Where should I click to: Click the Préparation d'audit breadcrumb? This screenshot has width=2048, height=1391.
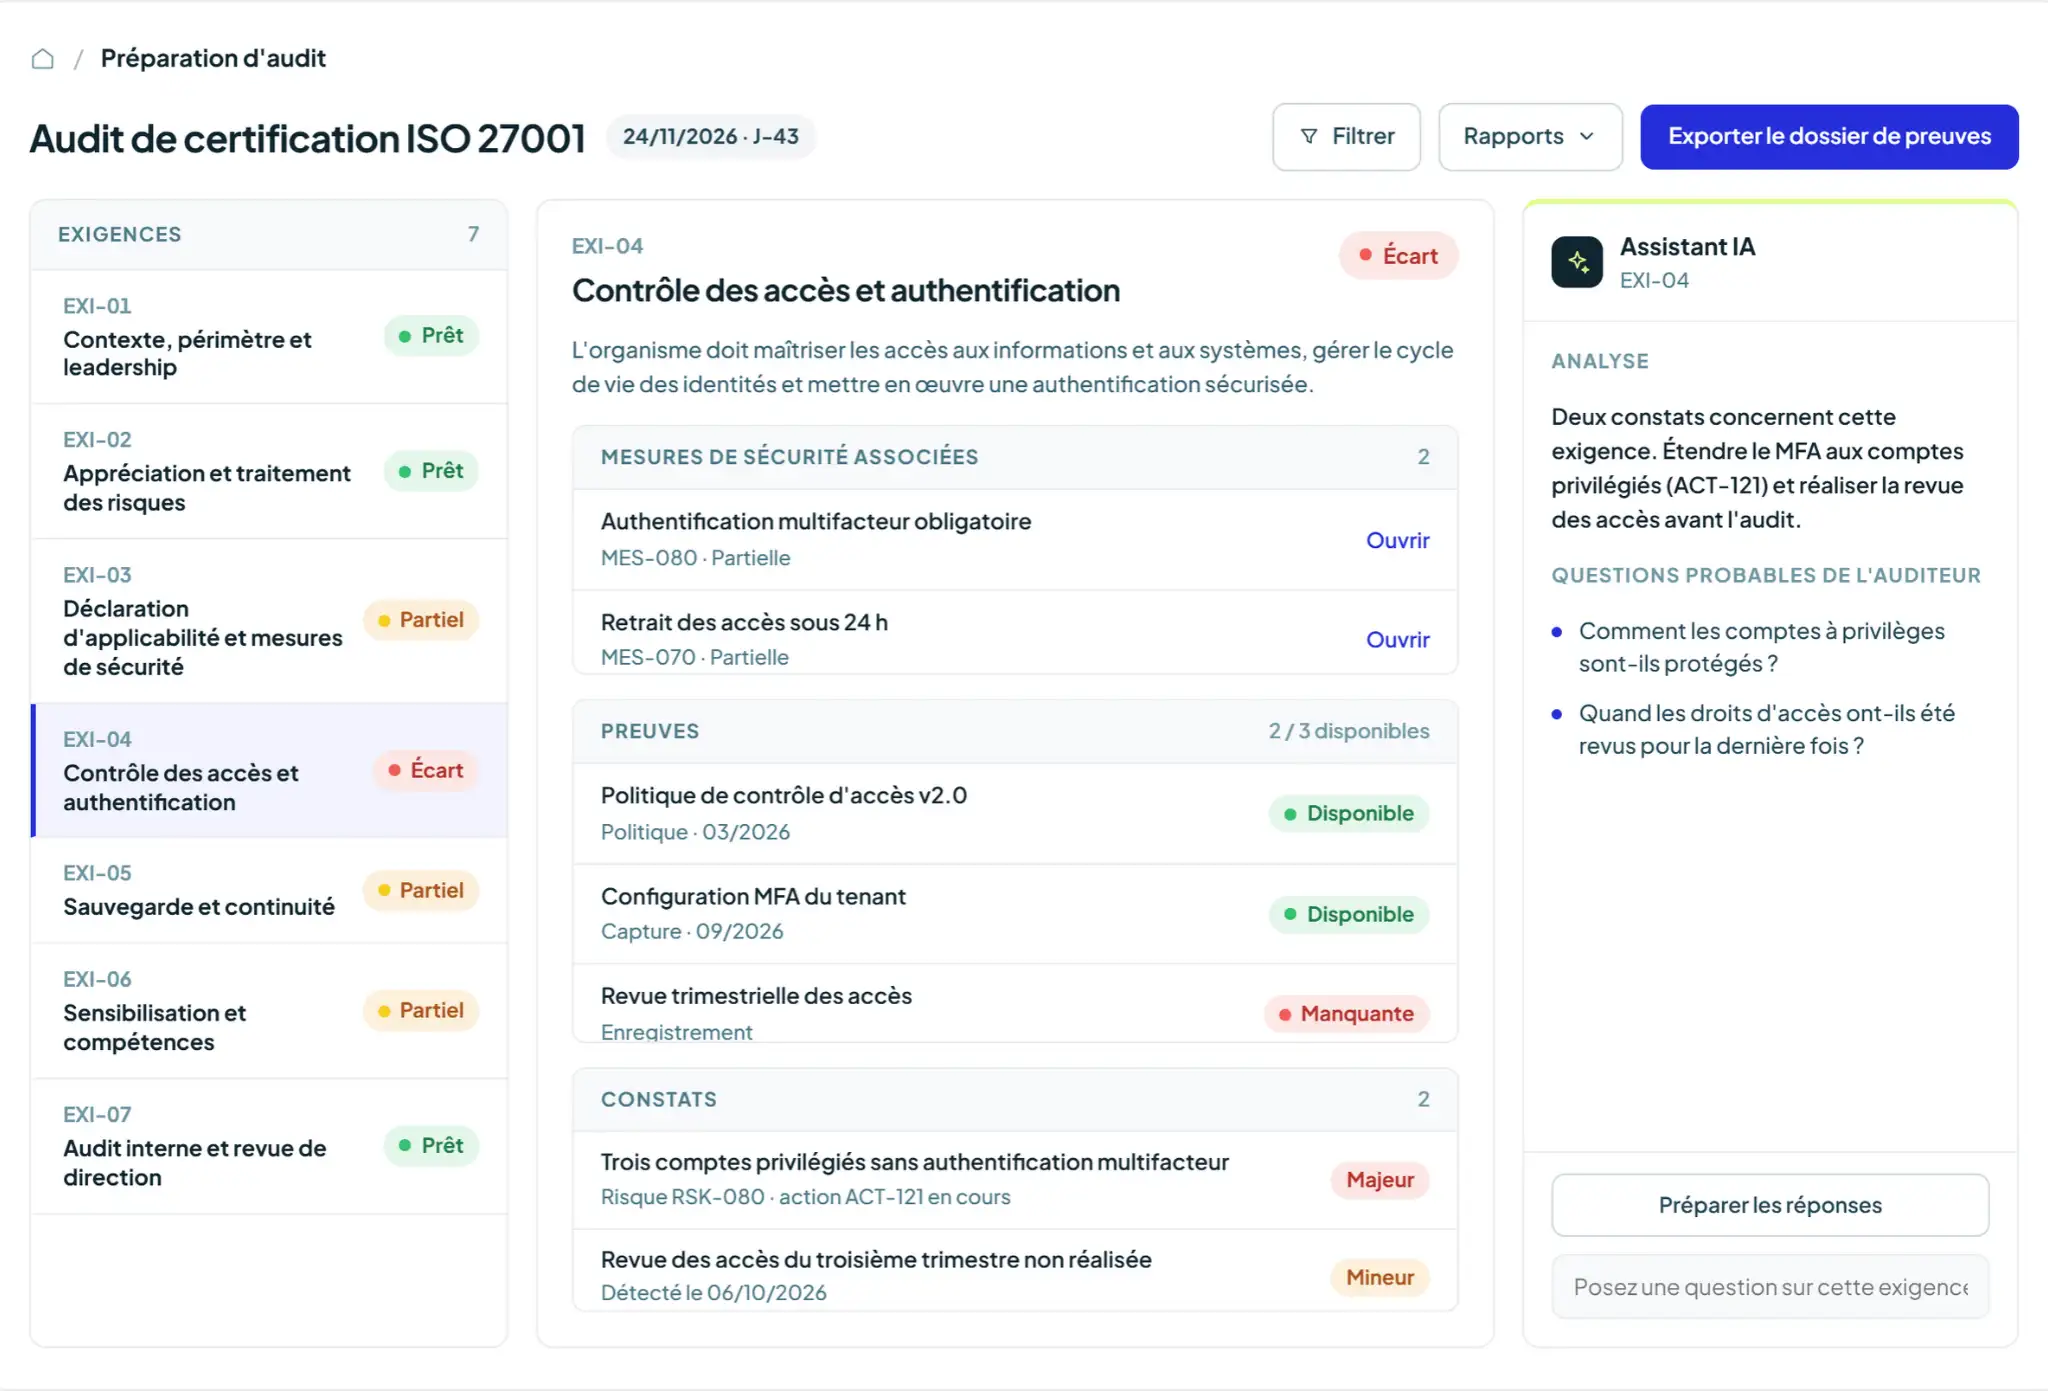coord(213,59)
